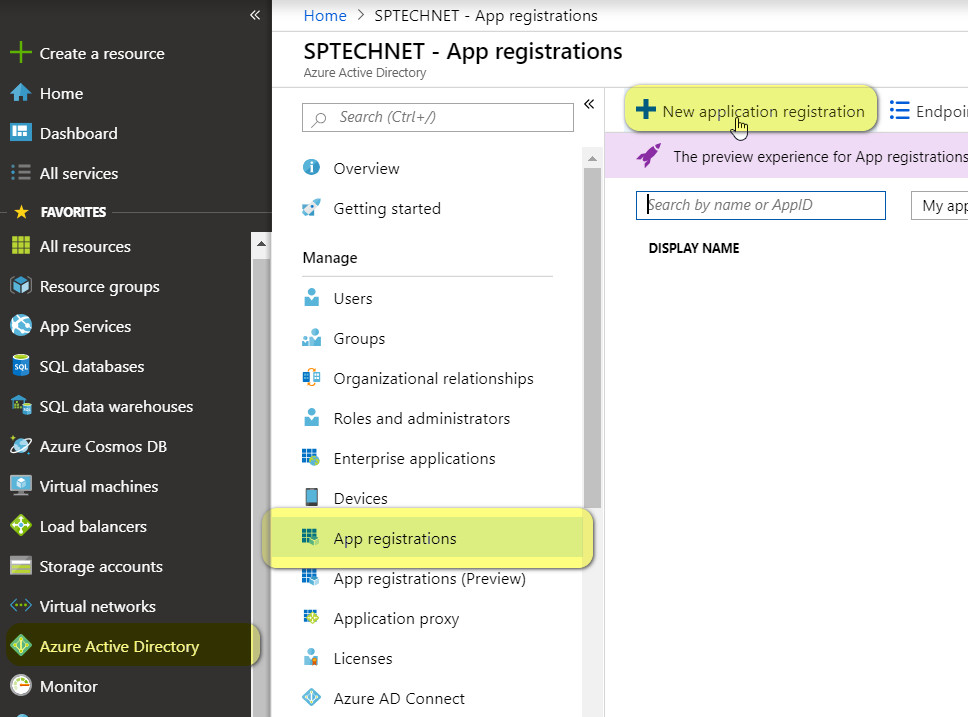Screen dimensions: 968x717
Task: Click the Search by name or AppID field
Action: 760,205
